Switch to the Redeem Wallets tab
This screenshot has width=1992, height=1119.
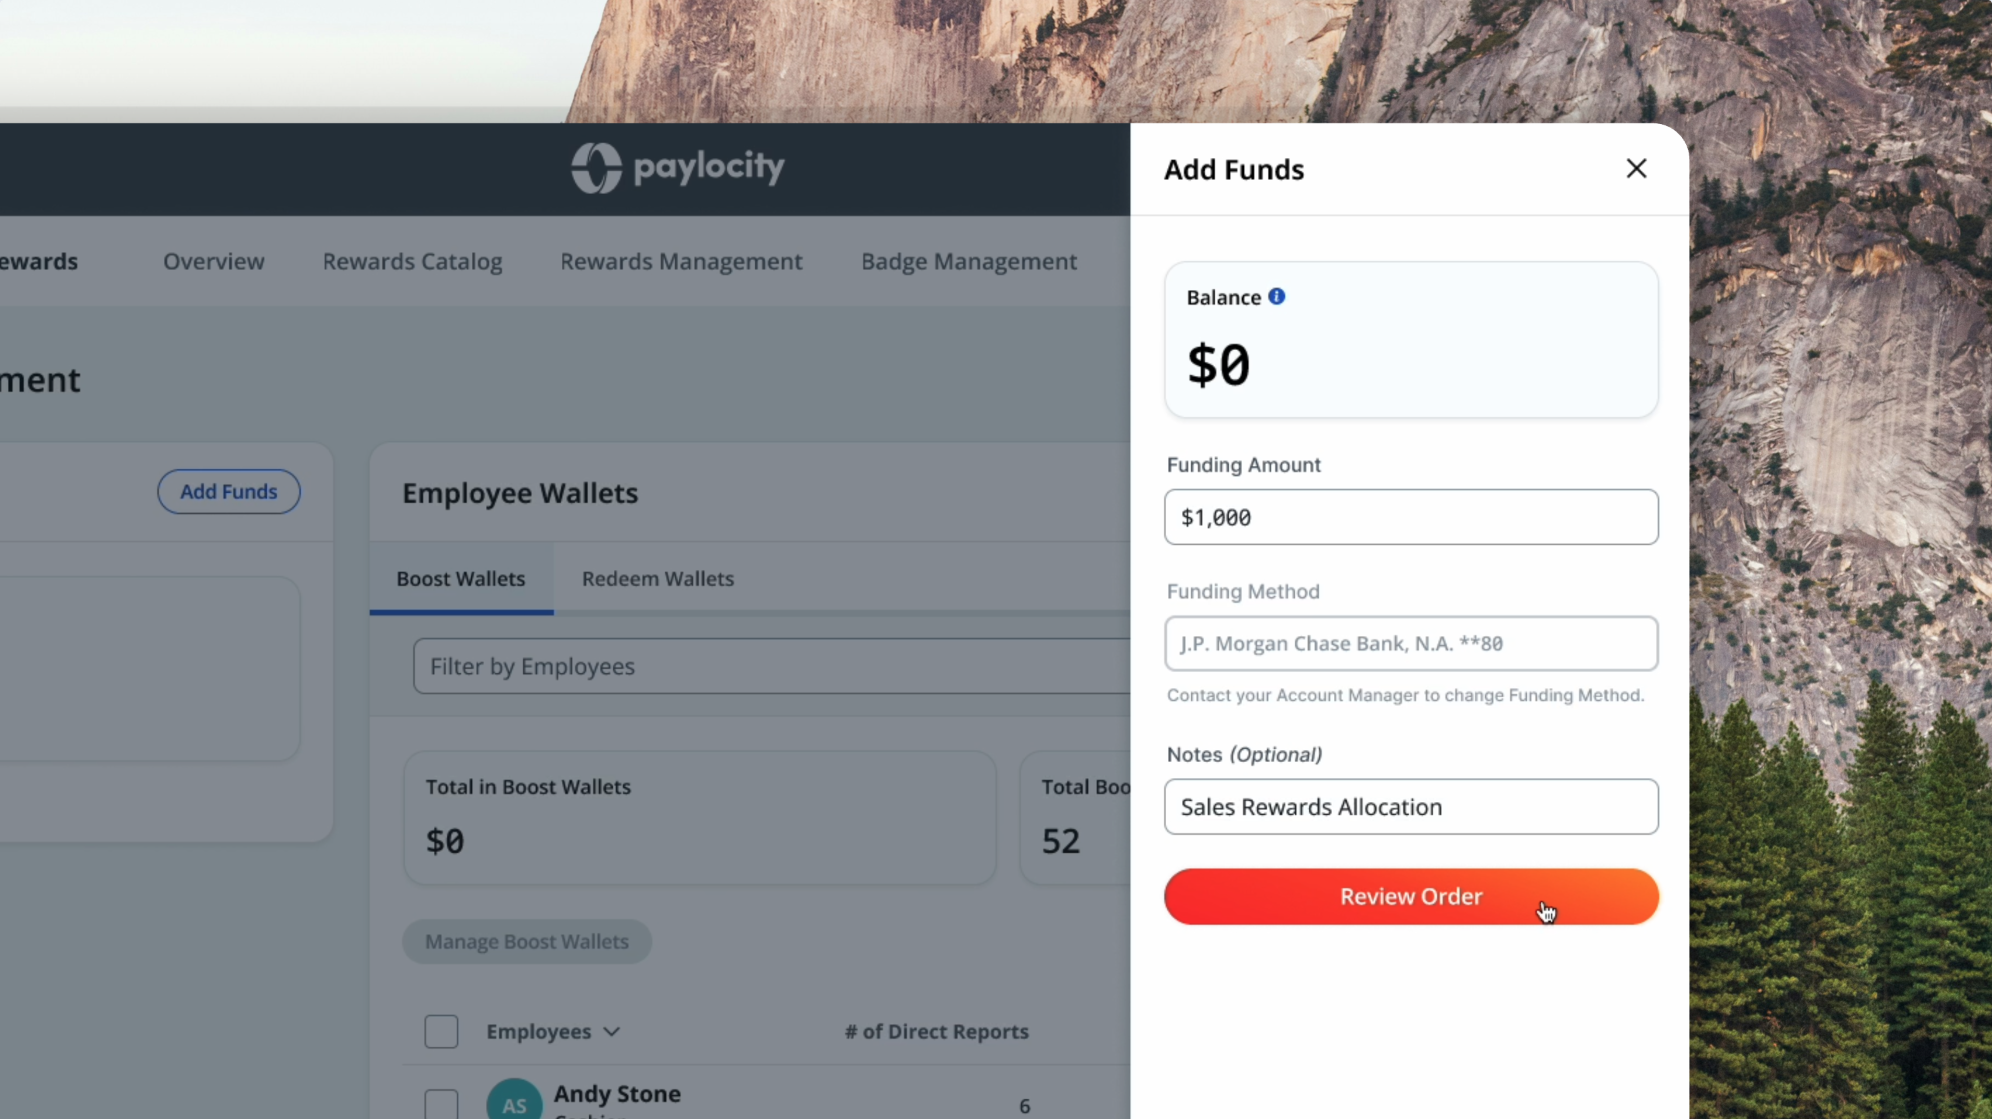tap(657, 578)
